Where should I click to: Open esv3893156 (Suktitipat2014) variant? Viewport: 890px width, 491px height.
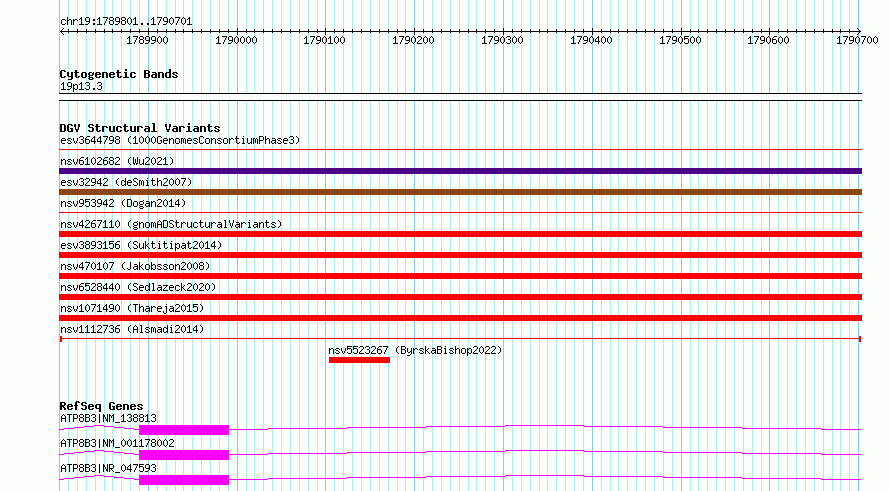click(x=141, y=245)
